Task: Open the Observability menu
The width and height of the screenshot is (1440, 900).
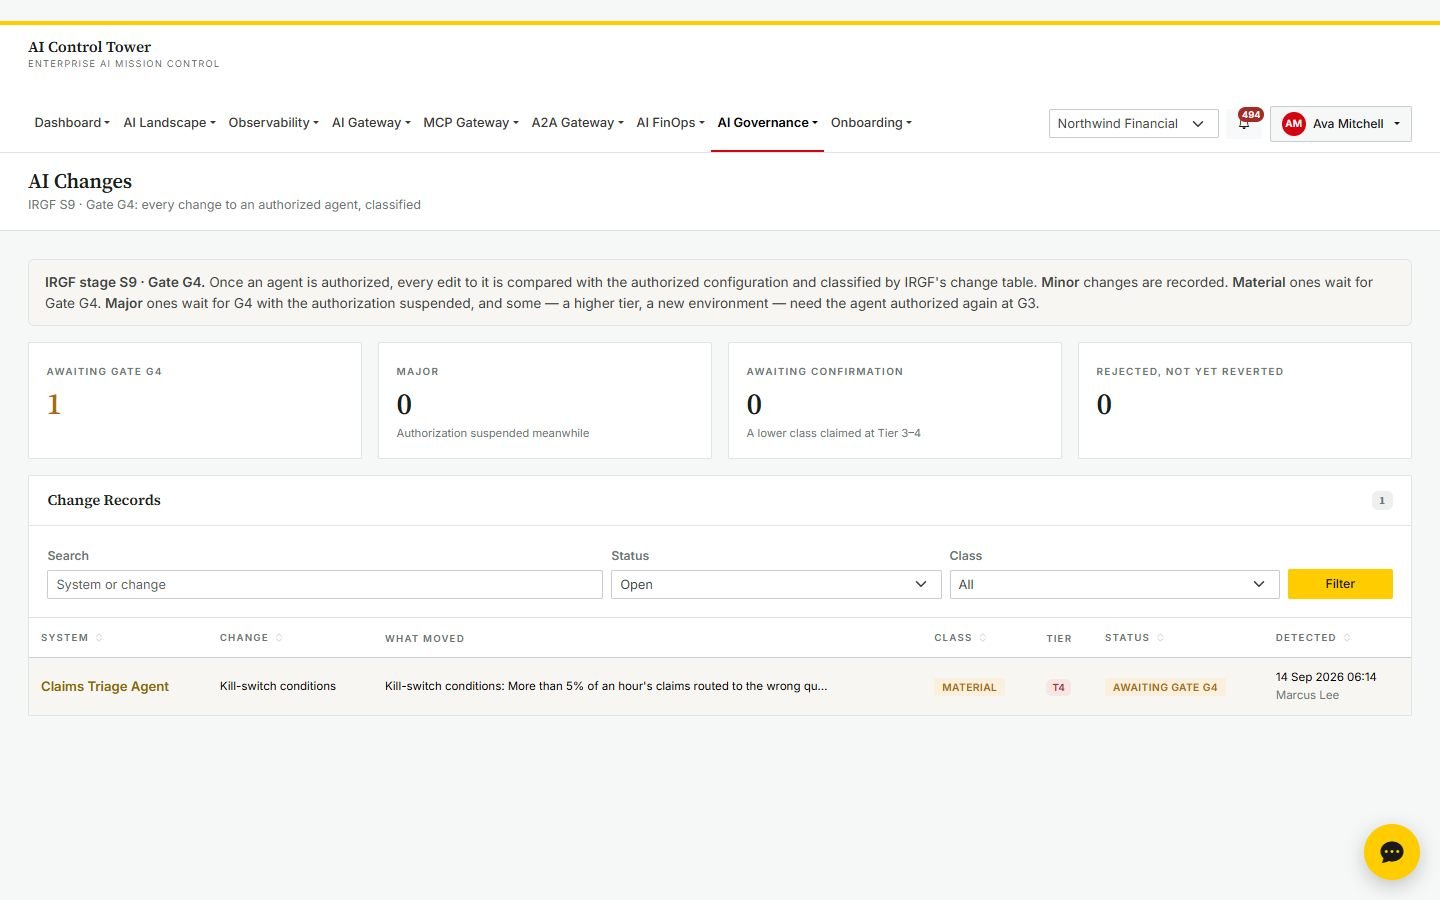Action: [273, 123]
